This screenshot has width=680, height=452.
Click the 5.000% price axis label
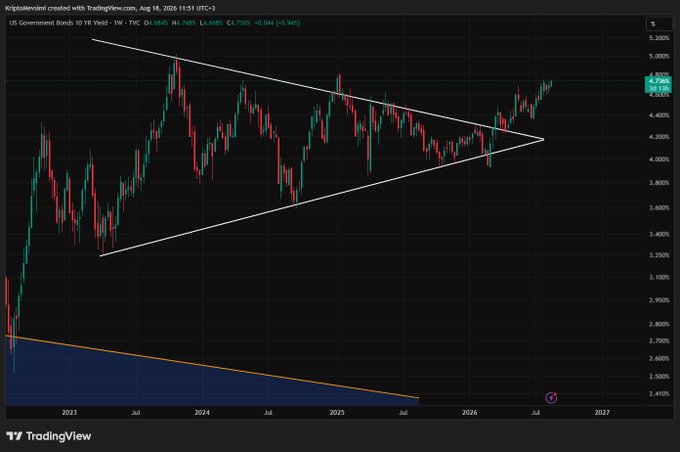tap(659, 56)
